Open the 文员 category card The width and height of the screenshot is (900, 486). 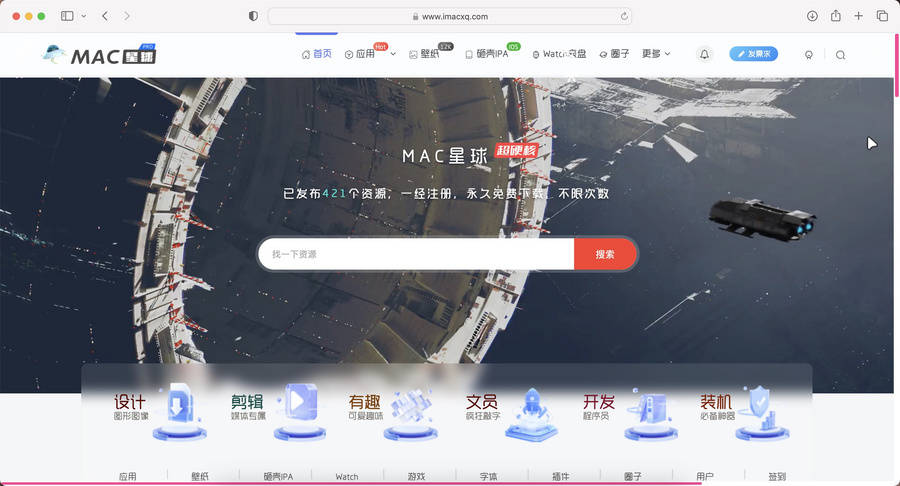click(x=511, y=411)
